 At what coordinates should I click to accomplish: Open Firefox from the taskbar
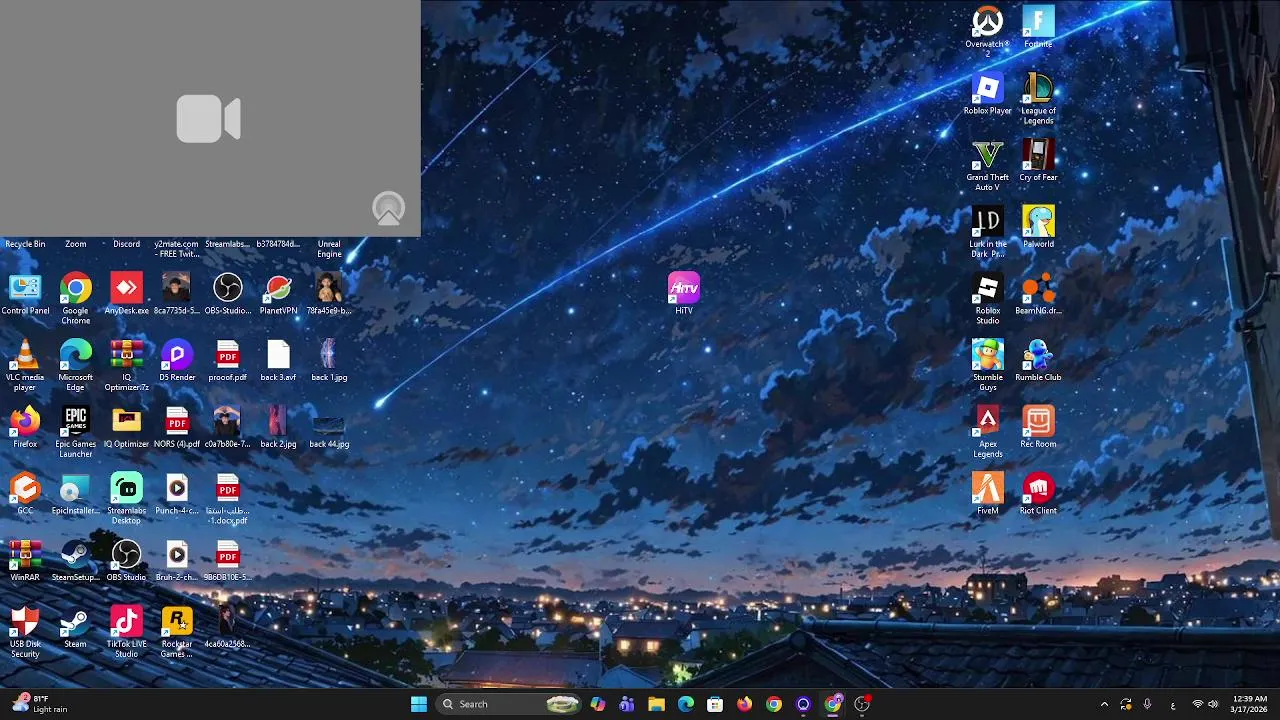744,704
